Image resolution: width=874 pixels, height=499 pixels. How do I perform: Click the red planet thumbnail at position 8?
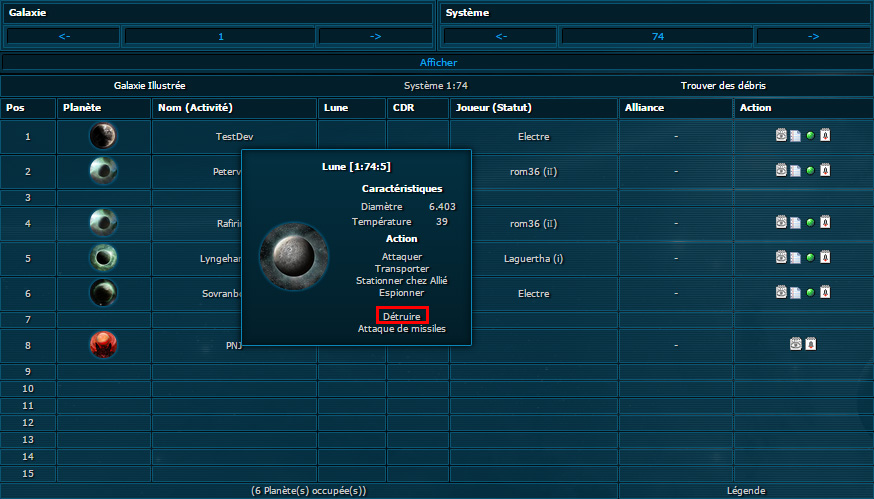103,345
